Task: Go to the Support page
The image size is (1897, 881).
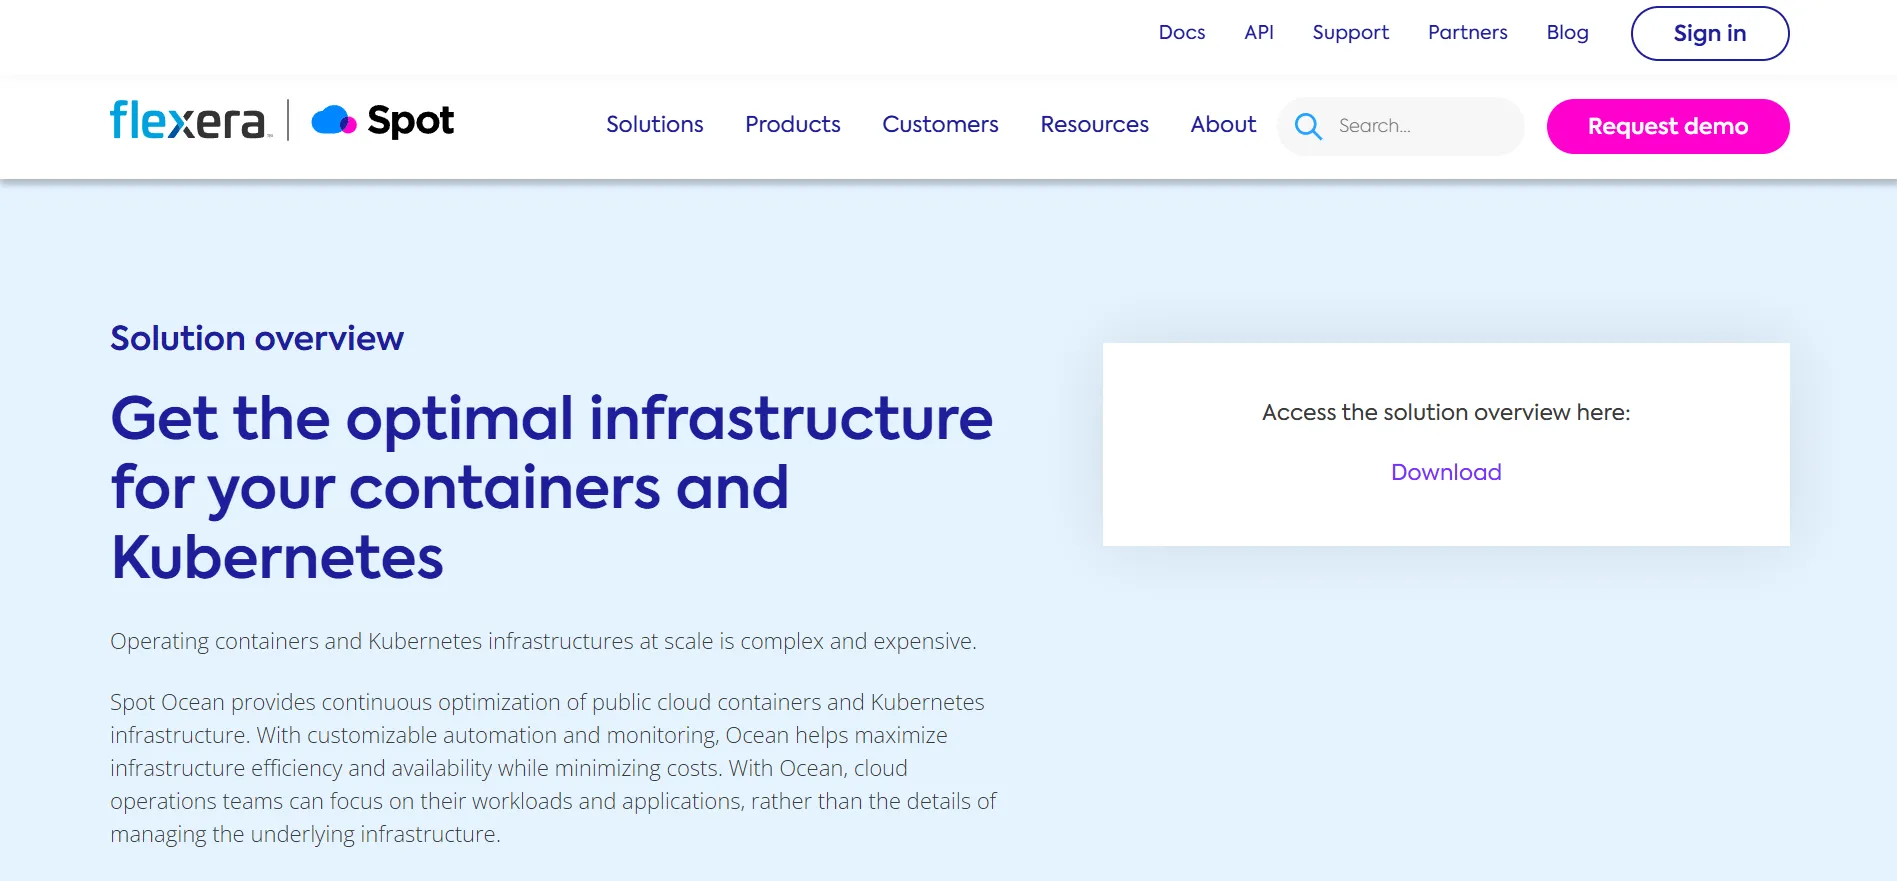Action: click(x=1351, y=32)
